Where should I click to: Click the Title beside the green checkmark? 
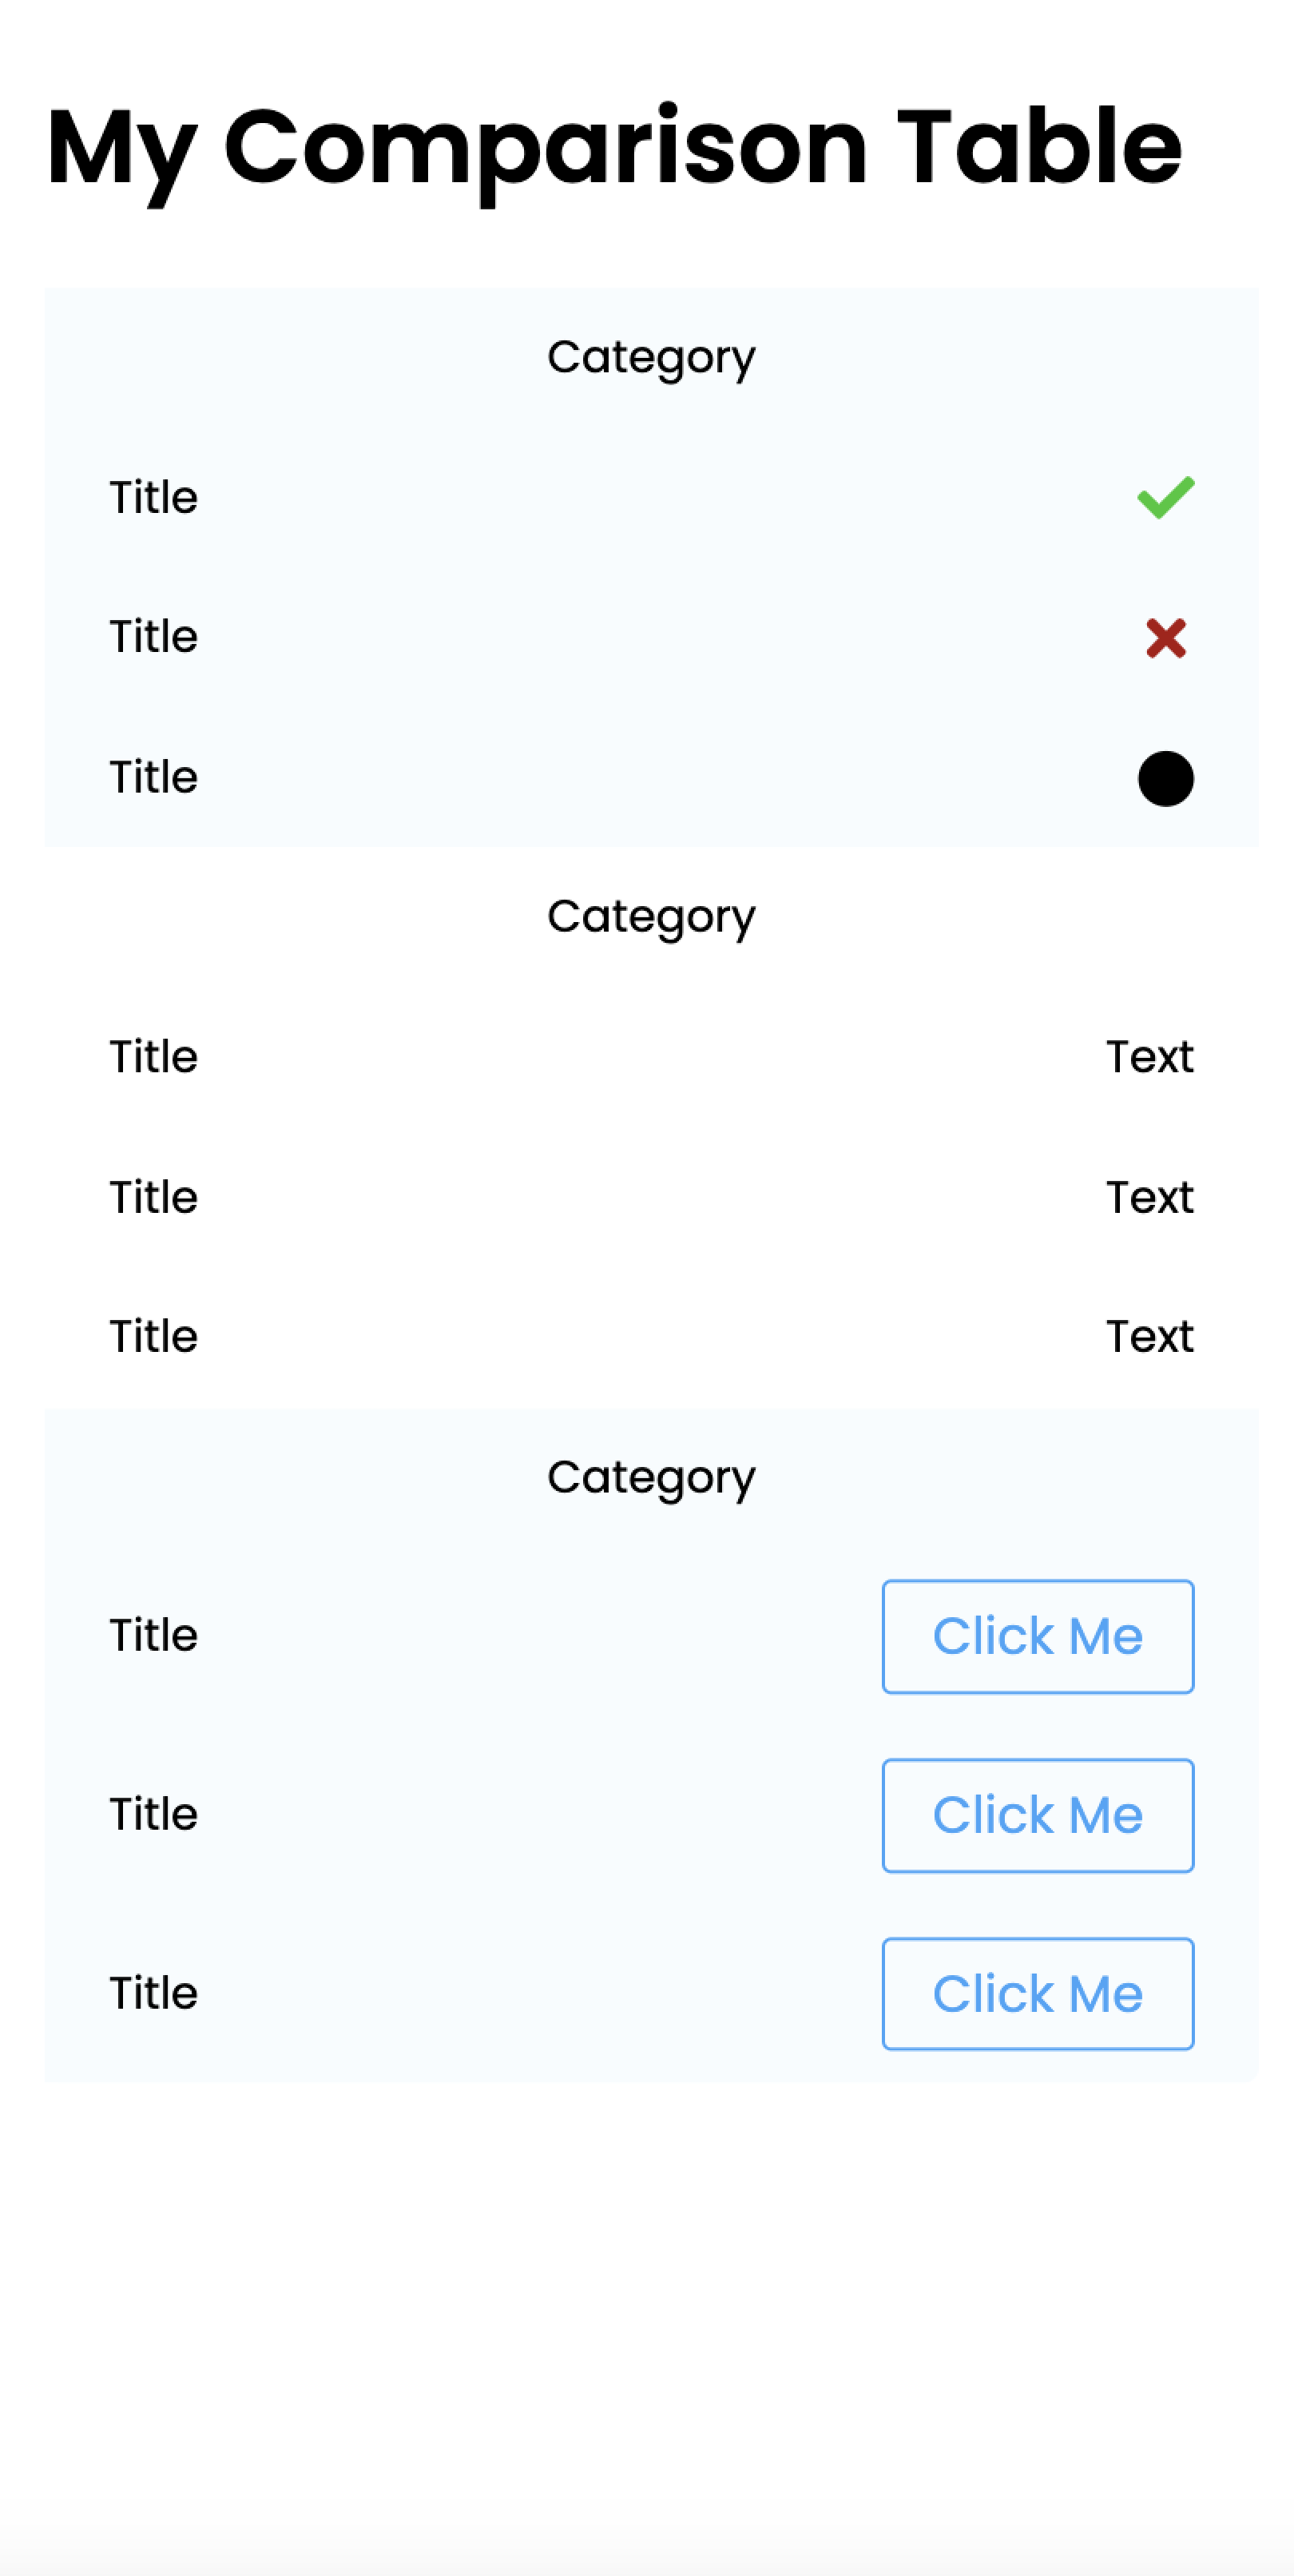[153, 497]
